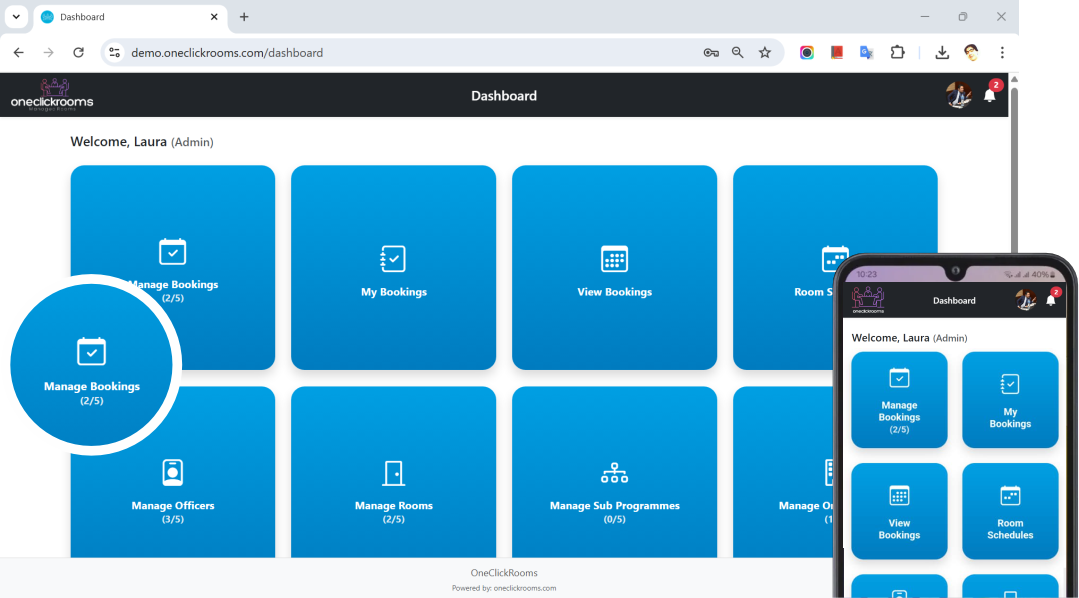Bookmark this page with the star icon
This screenshot has width=1079, height=598.
point(765,53)
